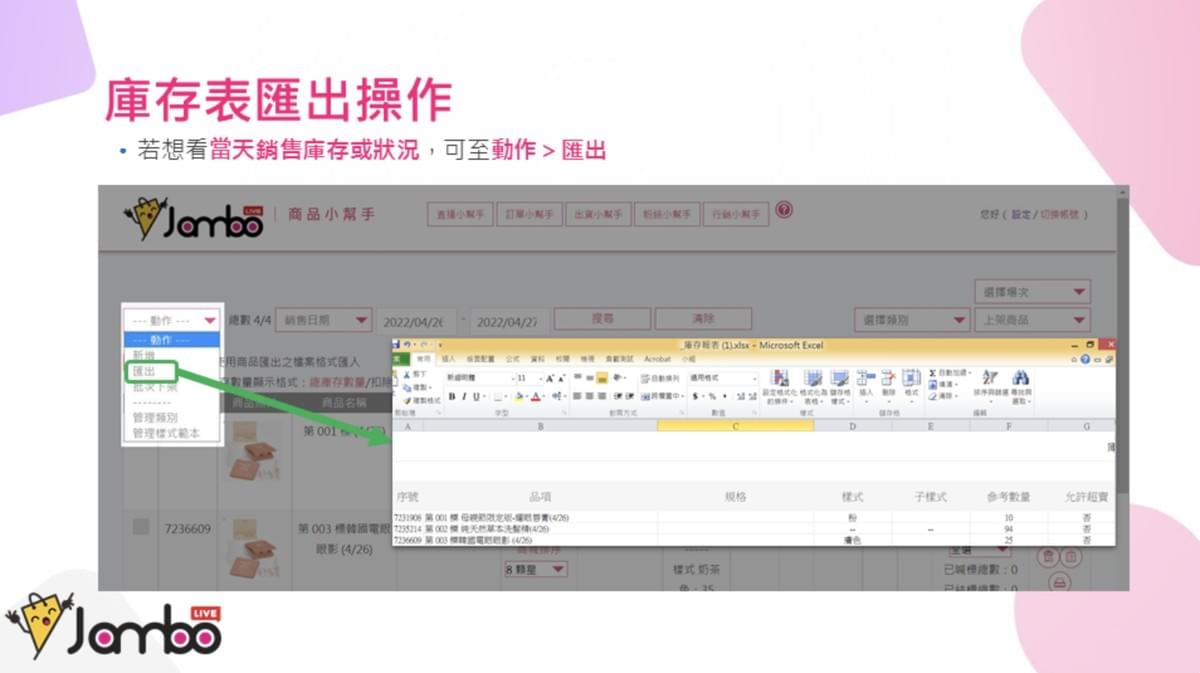Click Excel cell with code 7231908
The image size is (1200, 673).
pyautogui.click(x=408, y=518)
